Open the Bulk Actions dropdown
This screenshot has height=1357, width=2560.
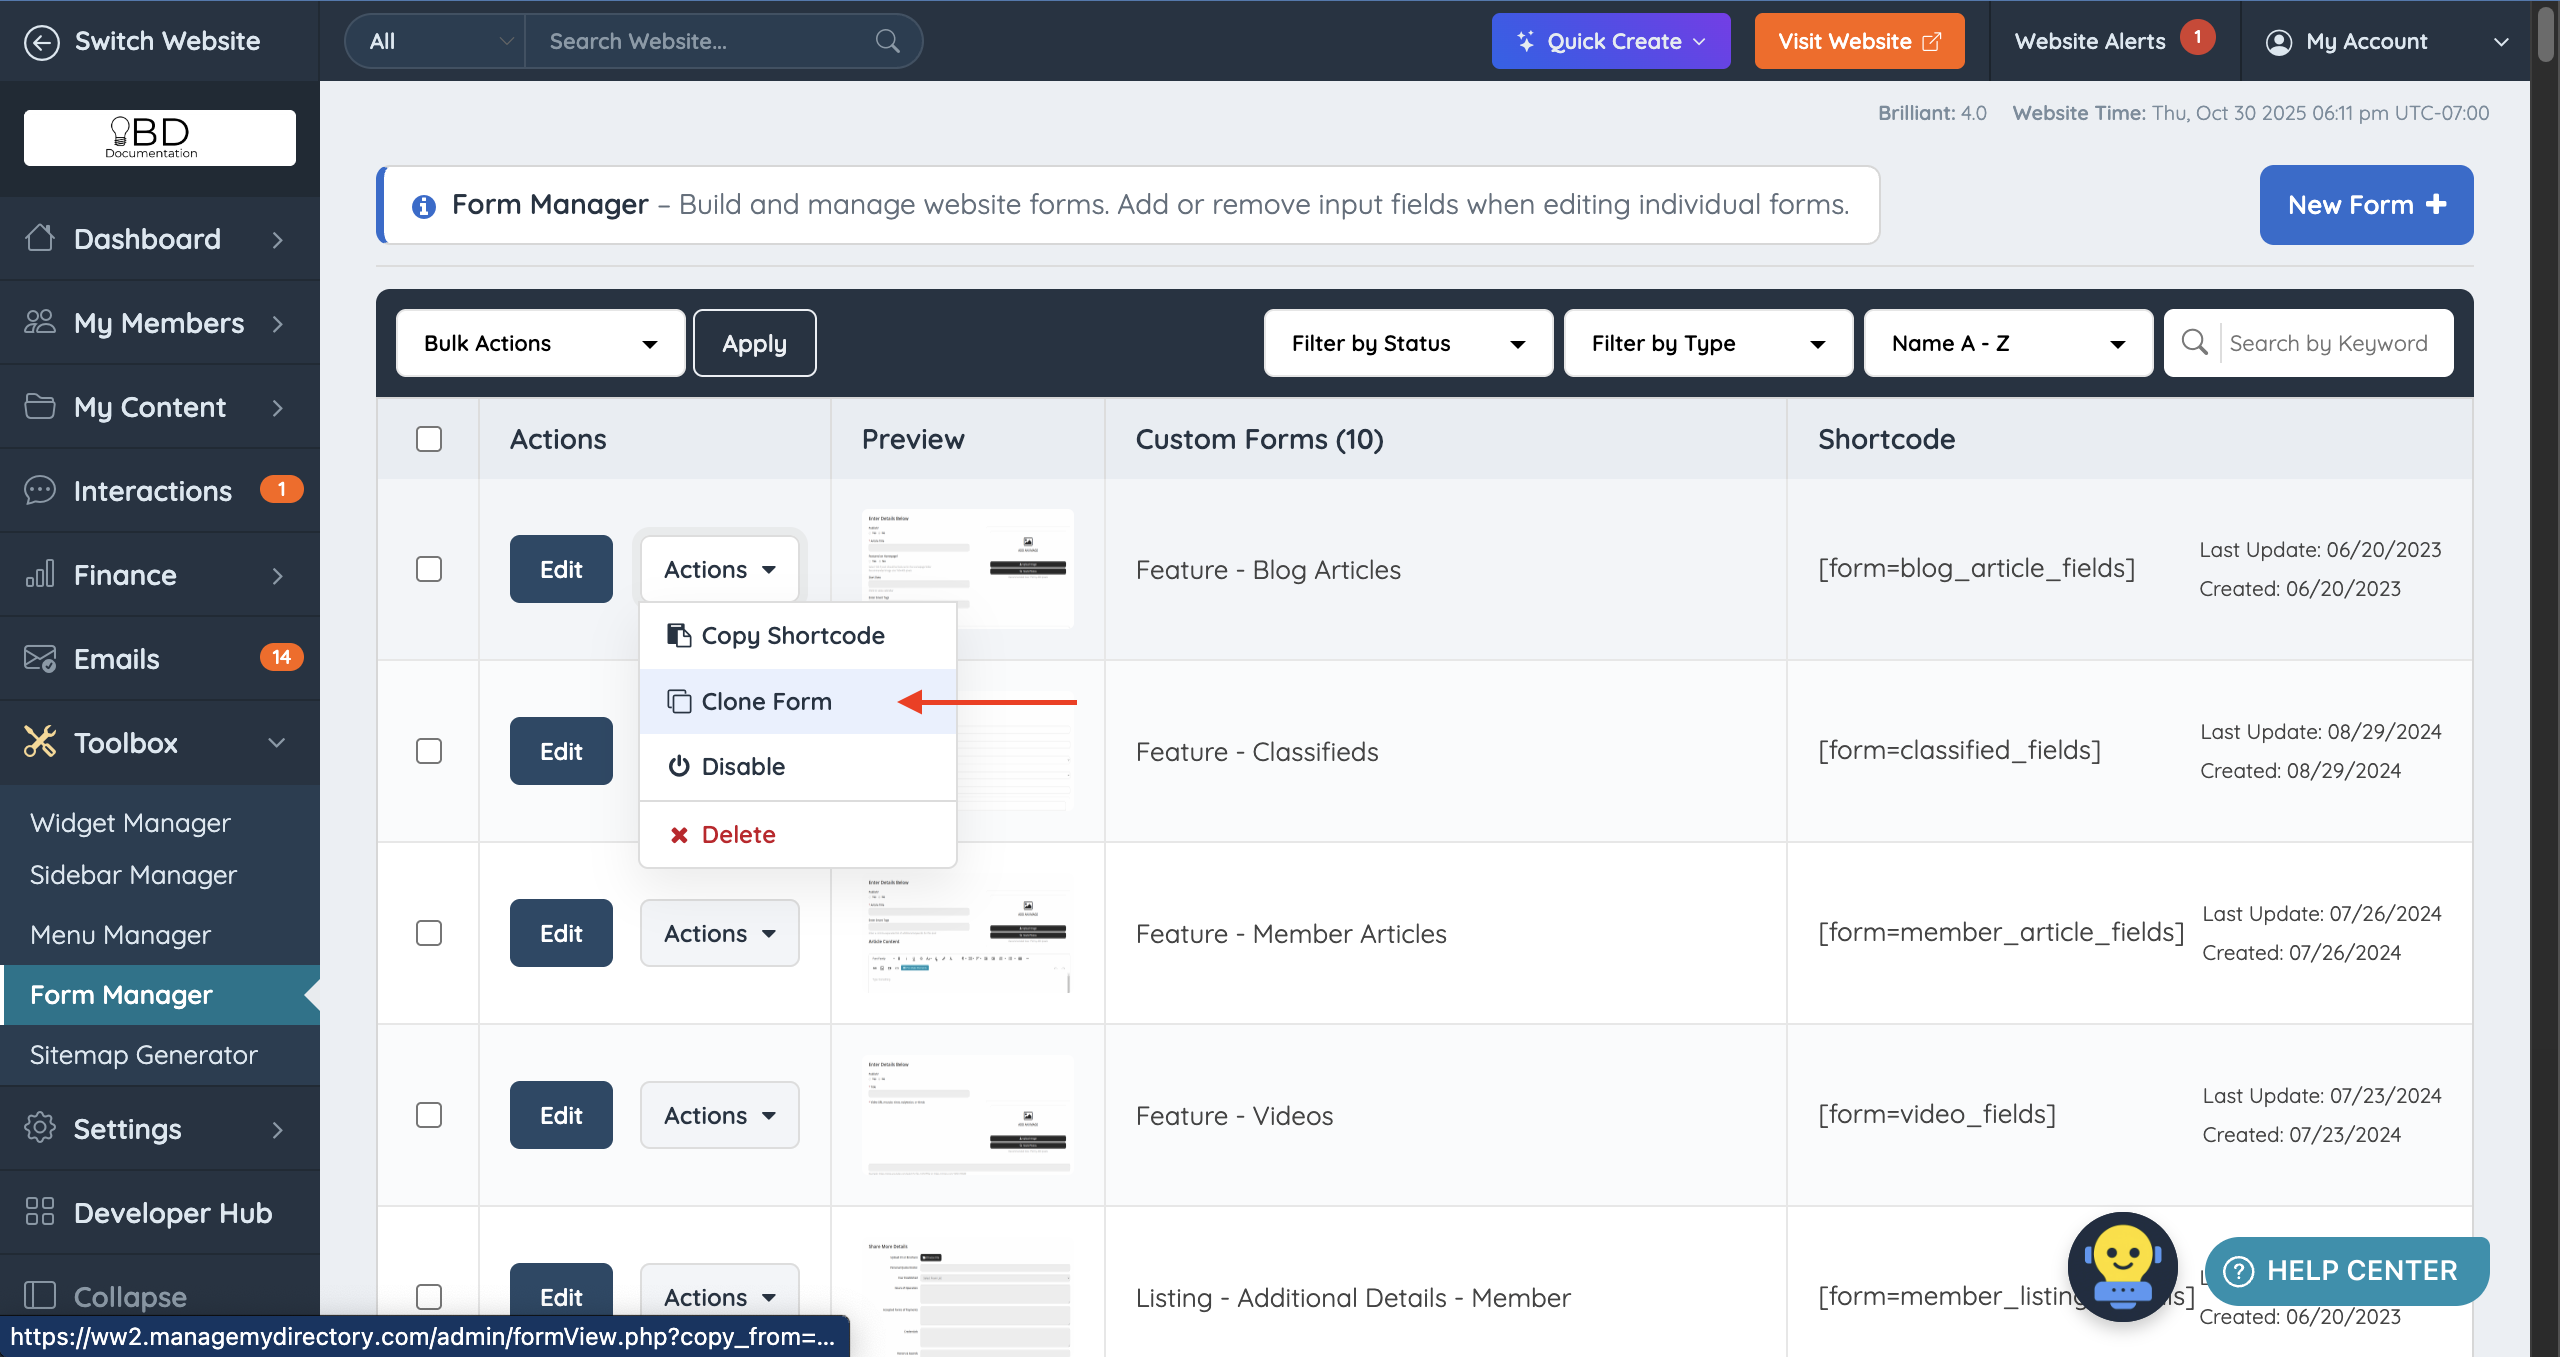point(540,343)
